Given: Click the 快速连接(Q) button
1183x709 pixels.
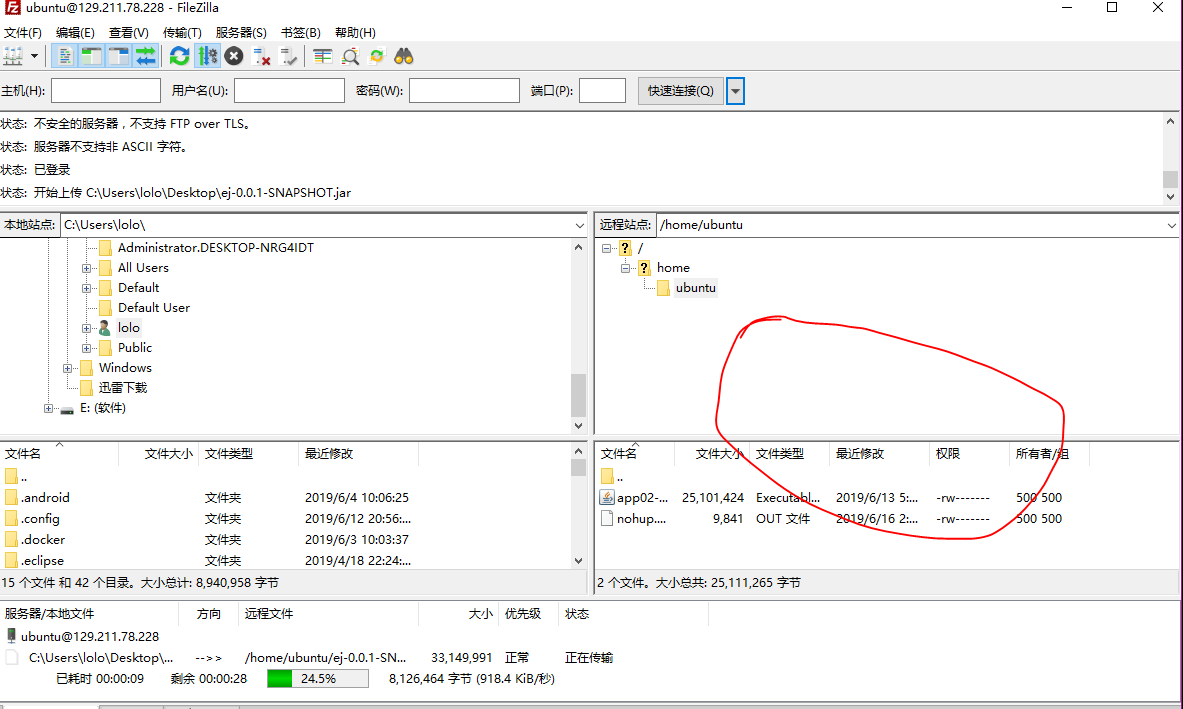Looking at the screenshot, I should (x=681, y=91).
